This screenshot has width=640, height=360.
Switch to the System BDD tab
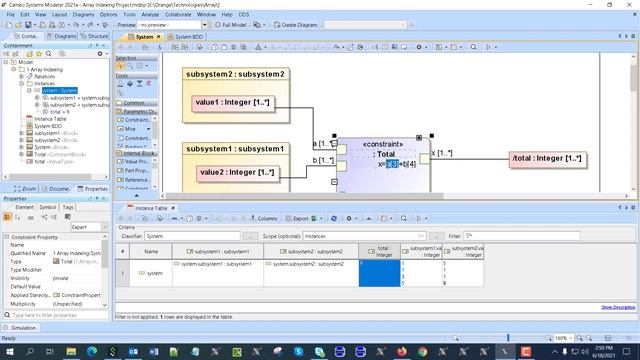pyautogui.click(x=185, y=37)
